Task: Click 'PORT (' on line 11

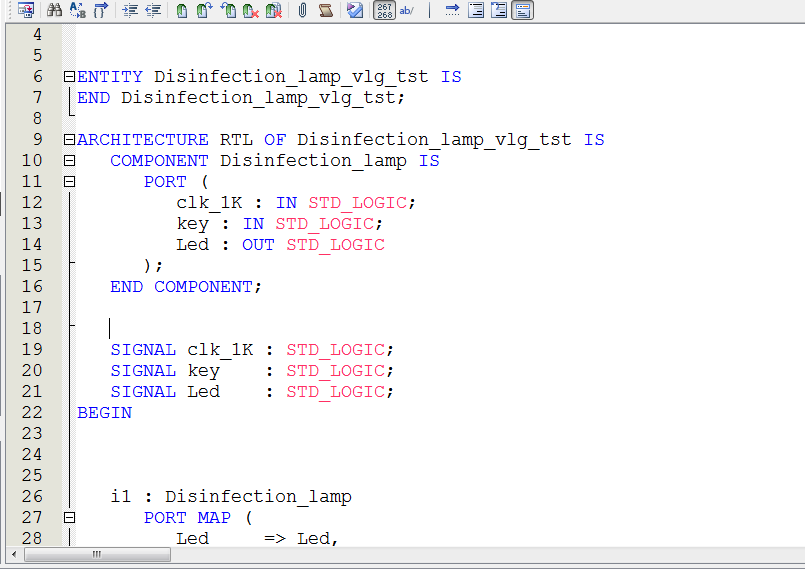Action: [176, 182]
